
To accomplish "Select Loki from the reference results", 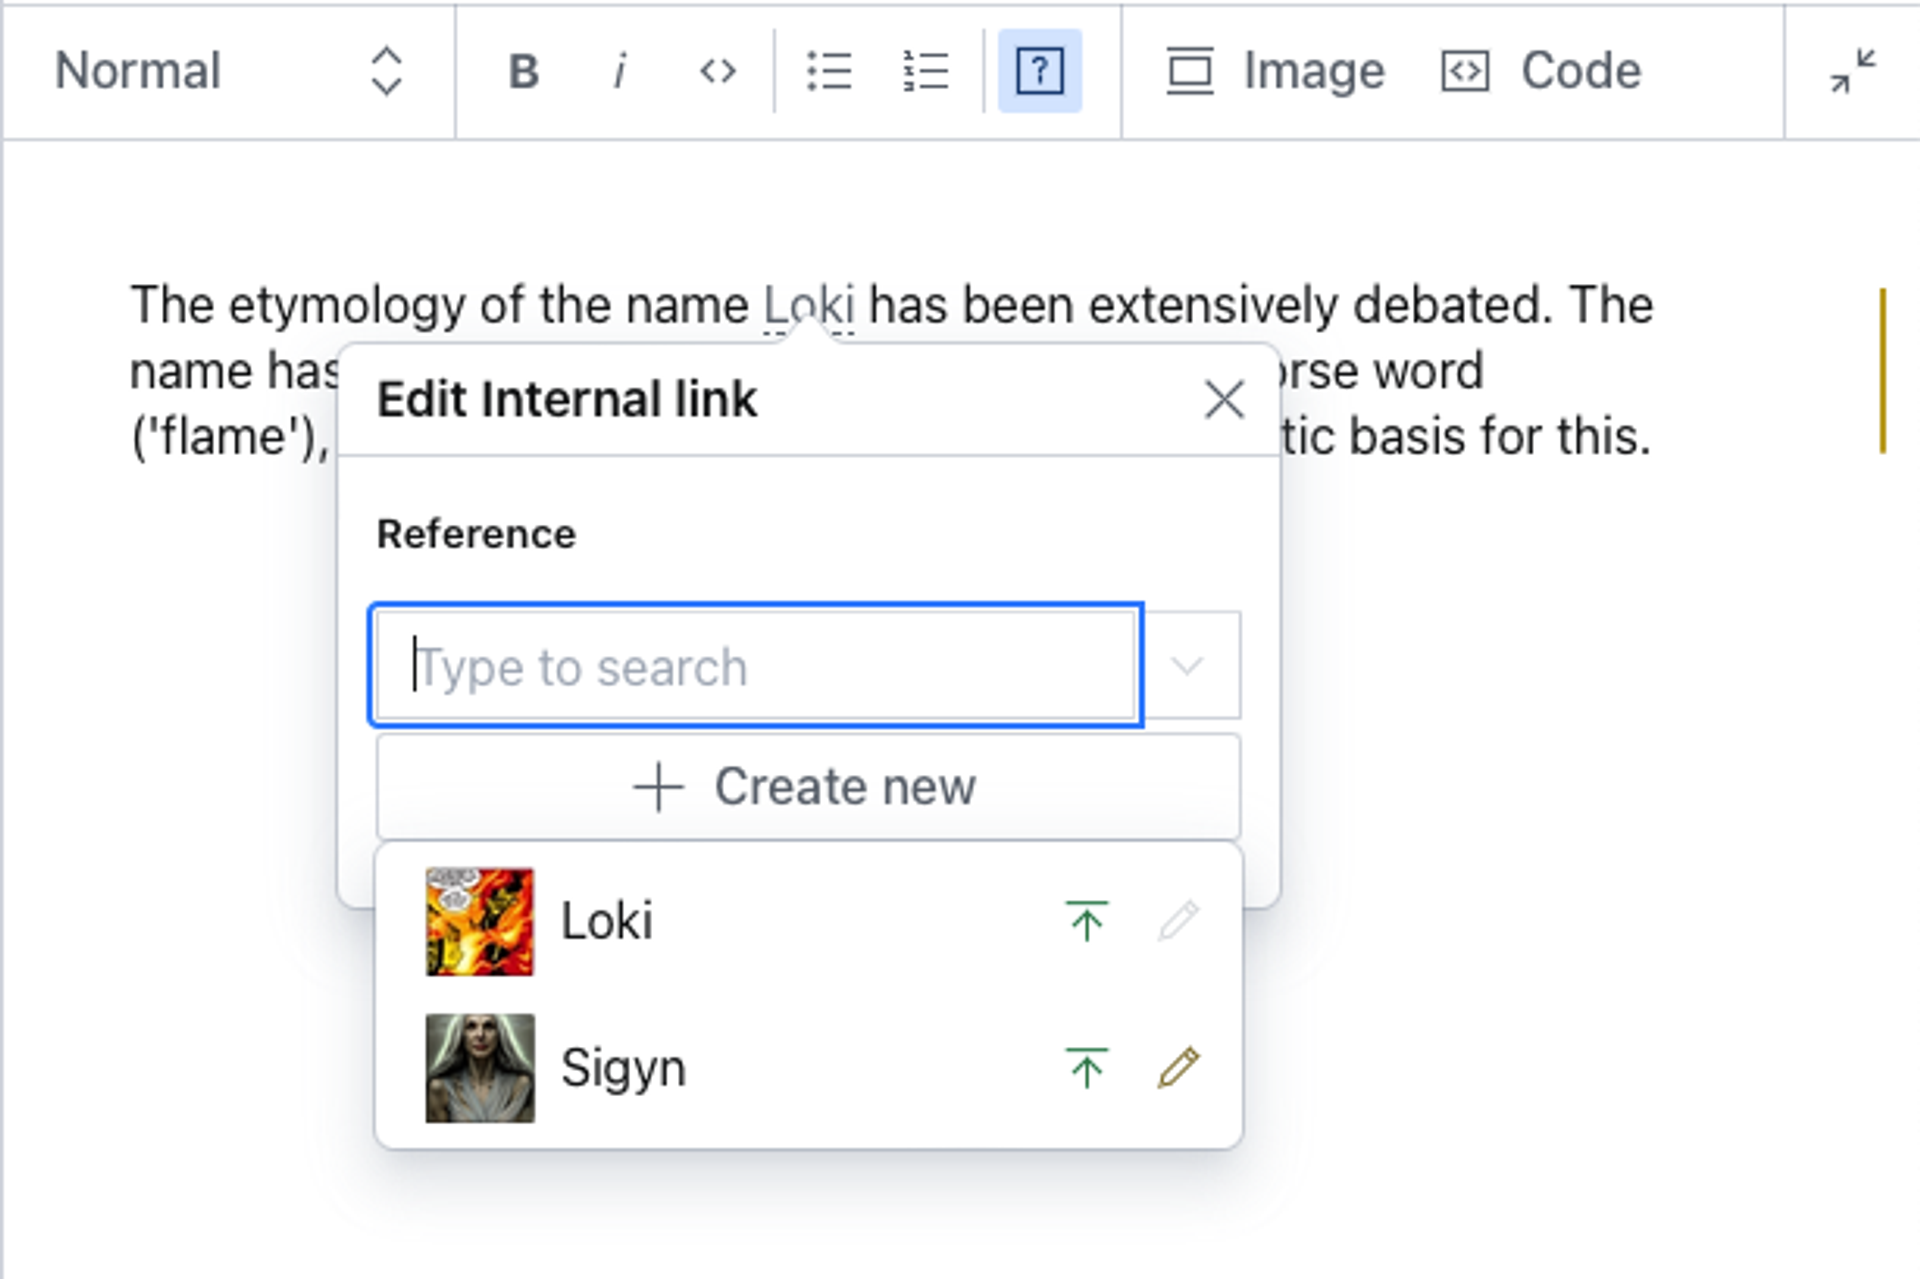I will point(607,921).
